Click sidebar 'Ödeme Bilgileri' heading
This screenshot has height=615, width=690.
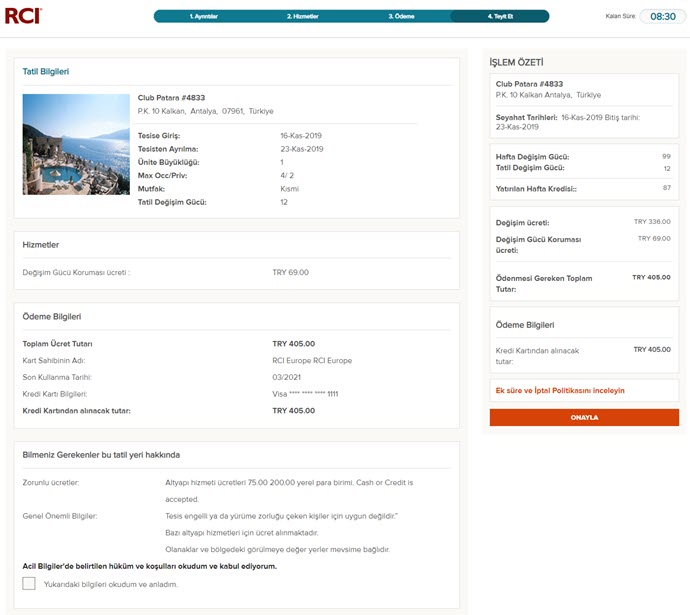click(x=525, y=325)
